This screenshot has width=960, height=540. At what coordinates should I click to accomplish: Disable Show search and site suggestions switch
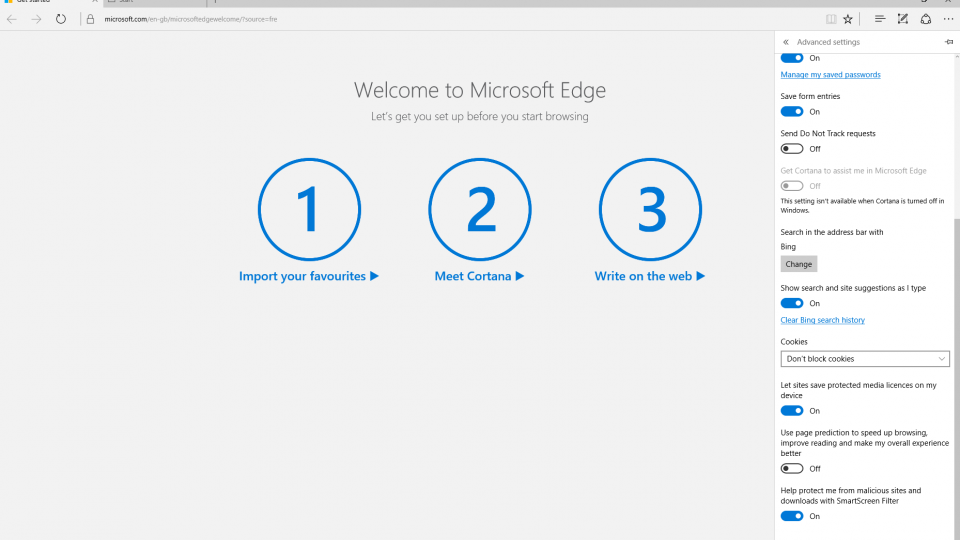pos(792,303)
